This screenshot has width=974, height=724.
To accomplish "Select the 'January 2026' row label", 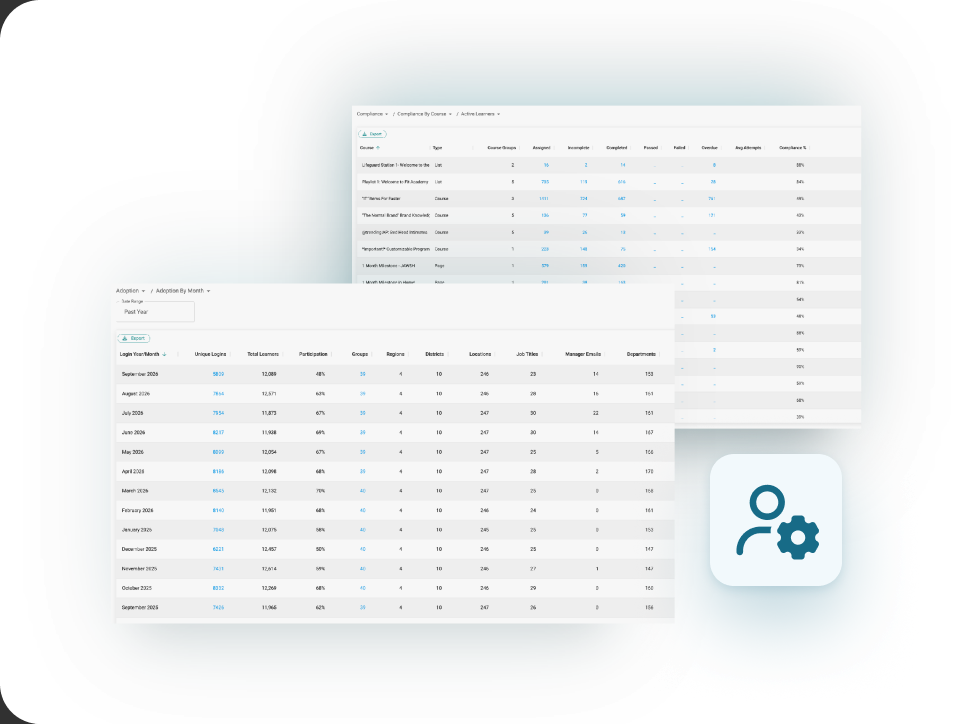I will point(137,530).
